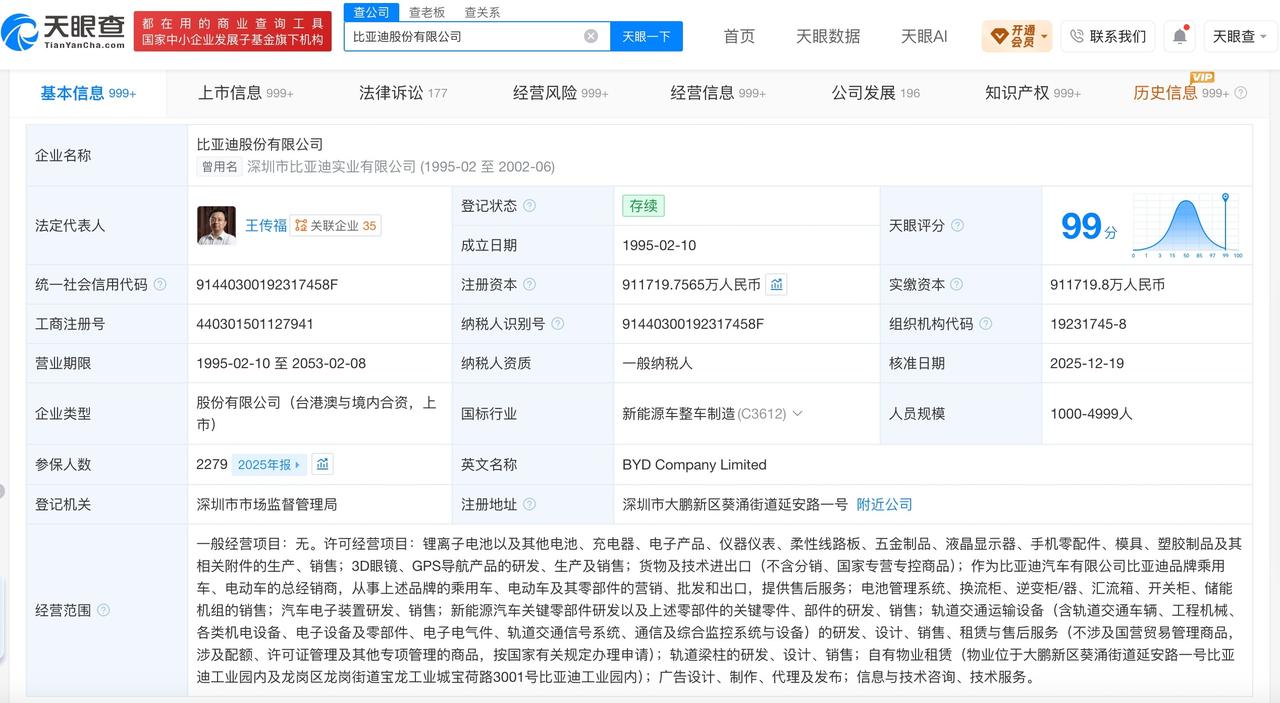1280x703 pixels.
Task: Click the help icon beside 纳税人识别号
Action: (x=557, y=324)
